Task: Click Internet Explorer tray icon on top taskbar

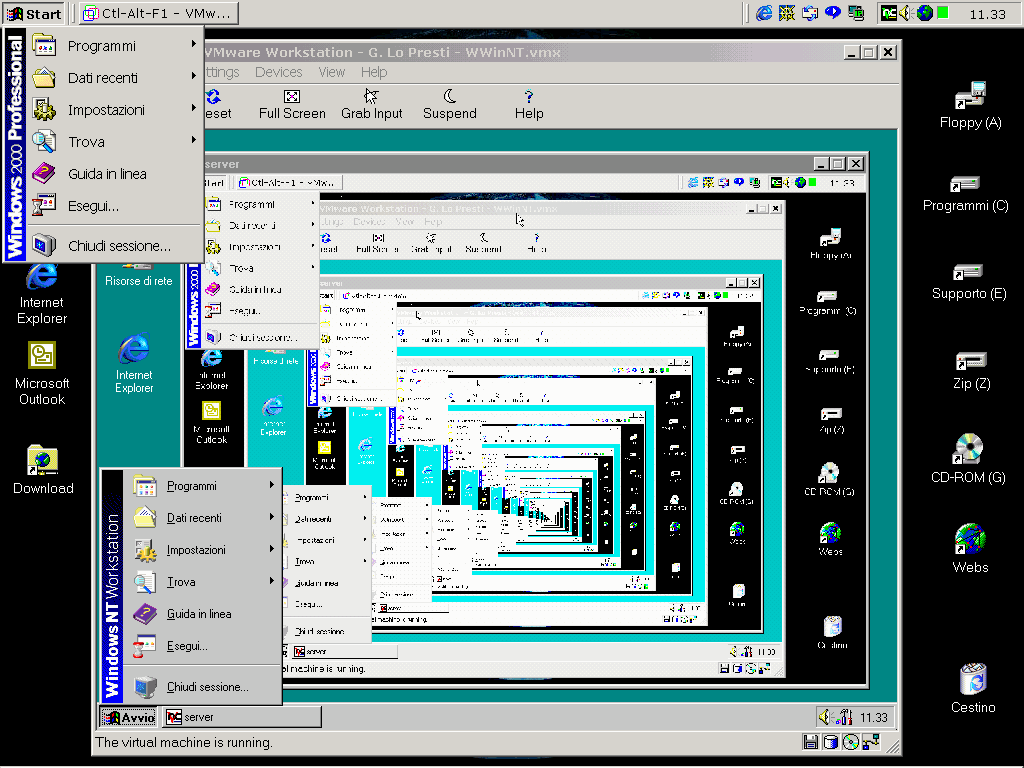Action: point(763,13)
